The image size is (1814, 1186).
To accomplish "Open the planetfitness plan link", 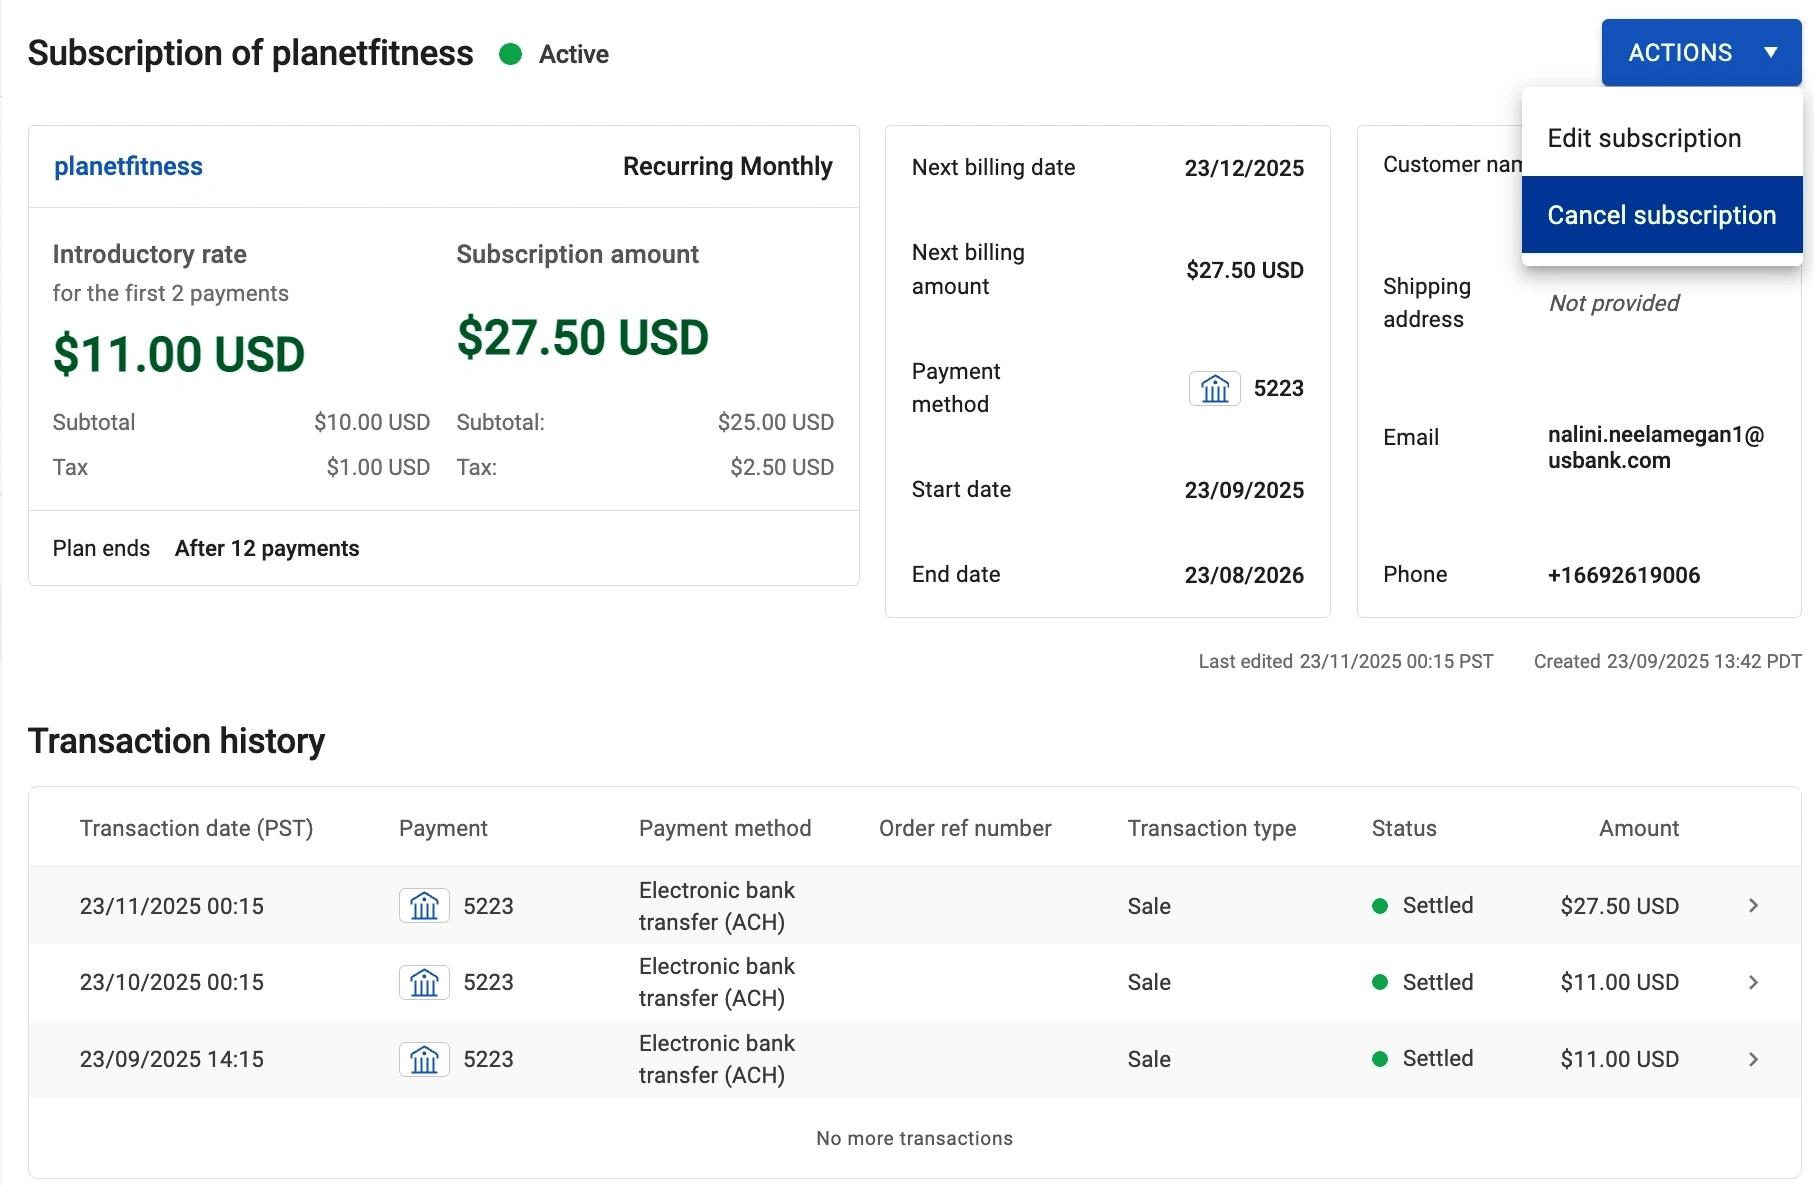I will (x=128, y=166).
